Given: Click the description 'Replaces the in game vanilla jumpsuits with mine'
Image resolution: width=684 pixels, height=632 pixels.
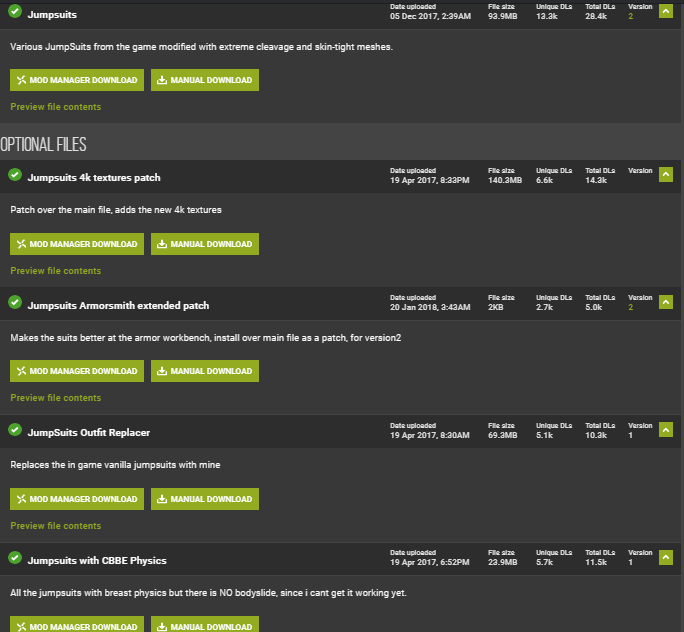Looking at the screenshot, I should [115, 465].
